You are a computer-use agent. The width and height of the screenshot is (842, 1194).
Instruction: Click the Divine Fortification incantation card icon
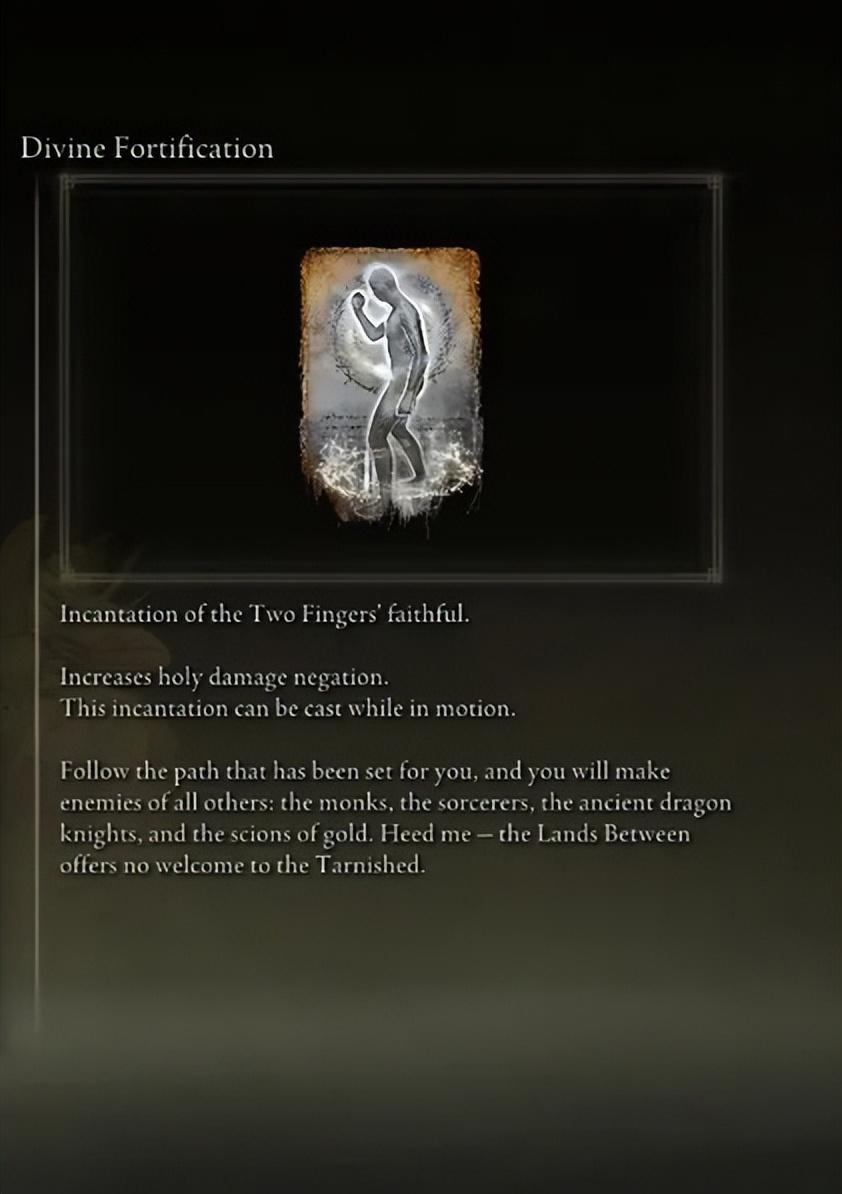tap(391, 385)
